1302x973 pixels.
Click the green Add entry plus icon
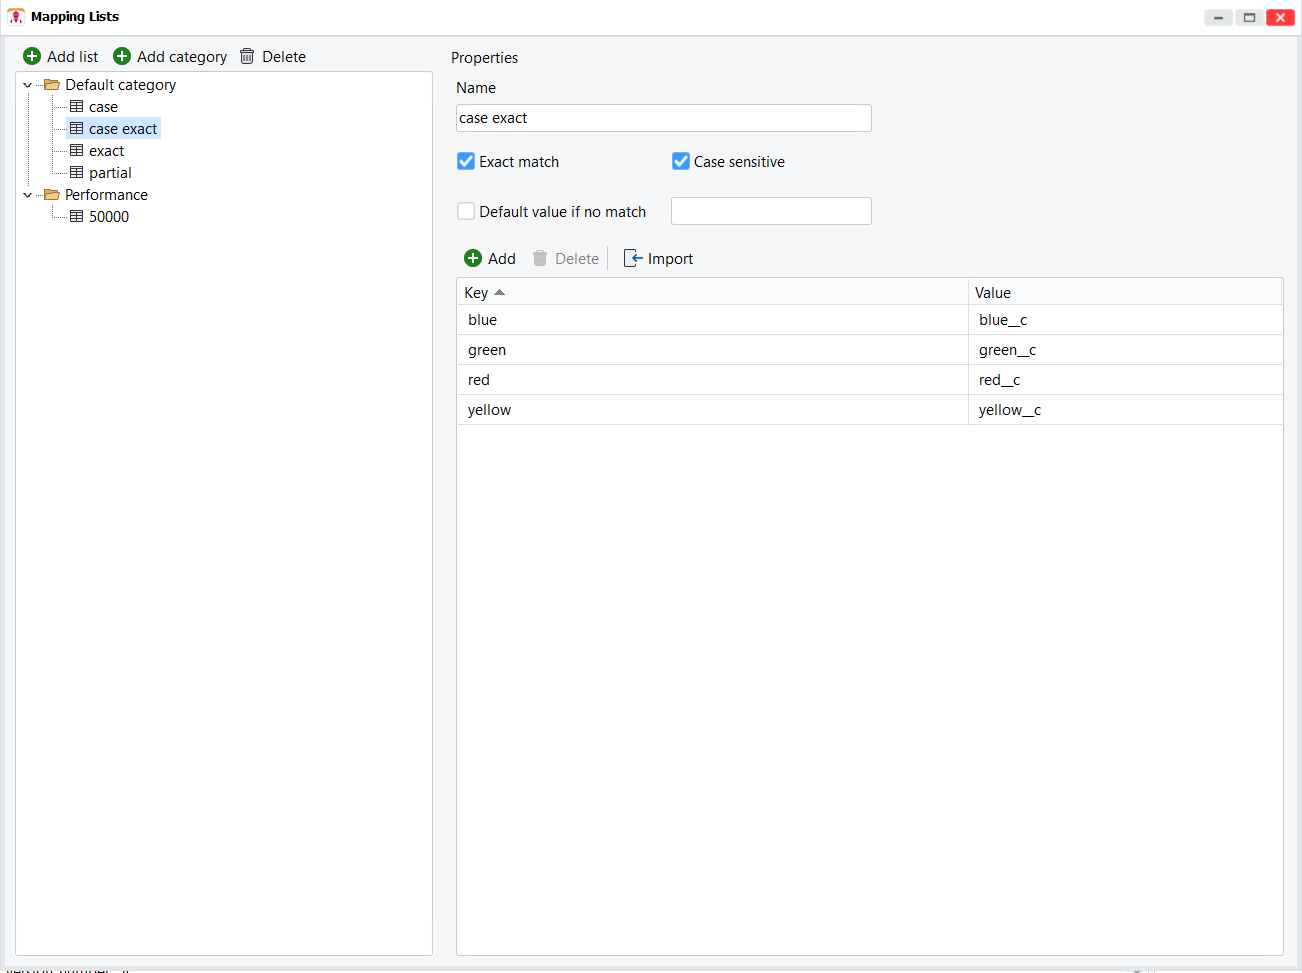[473, 259]
